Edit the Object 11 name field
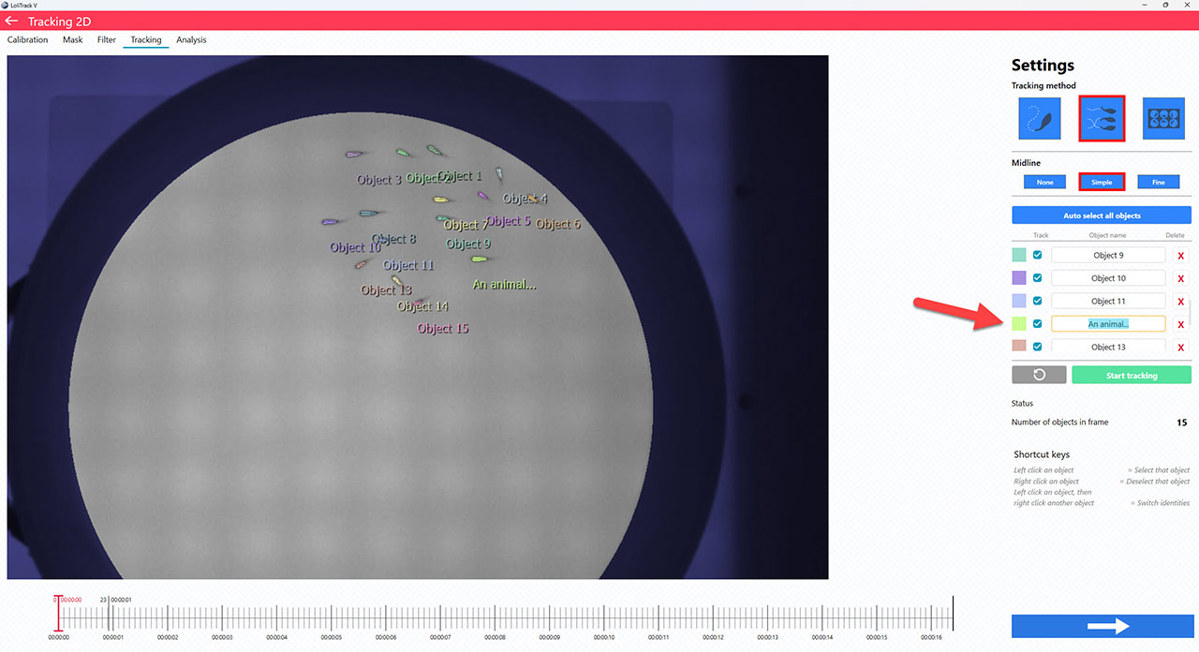 pyautogui.click(x=1108, y=301)
